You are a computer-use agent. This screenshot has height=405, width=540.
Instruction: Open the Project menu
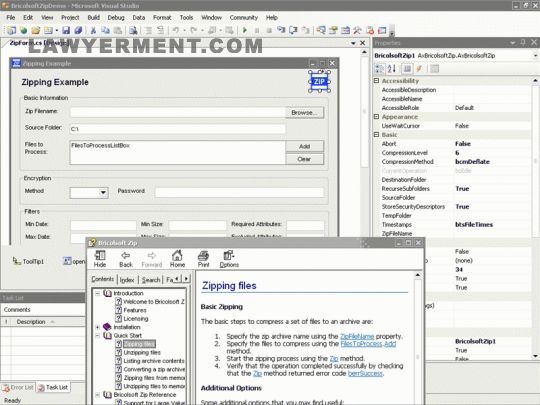click(x=70, y=17)
